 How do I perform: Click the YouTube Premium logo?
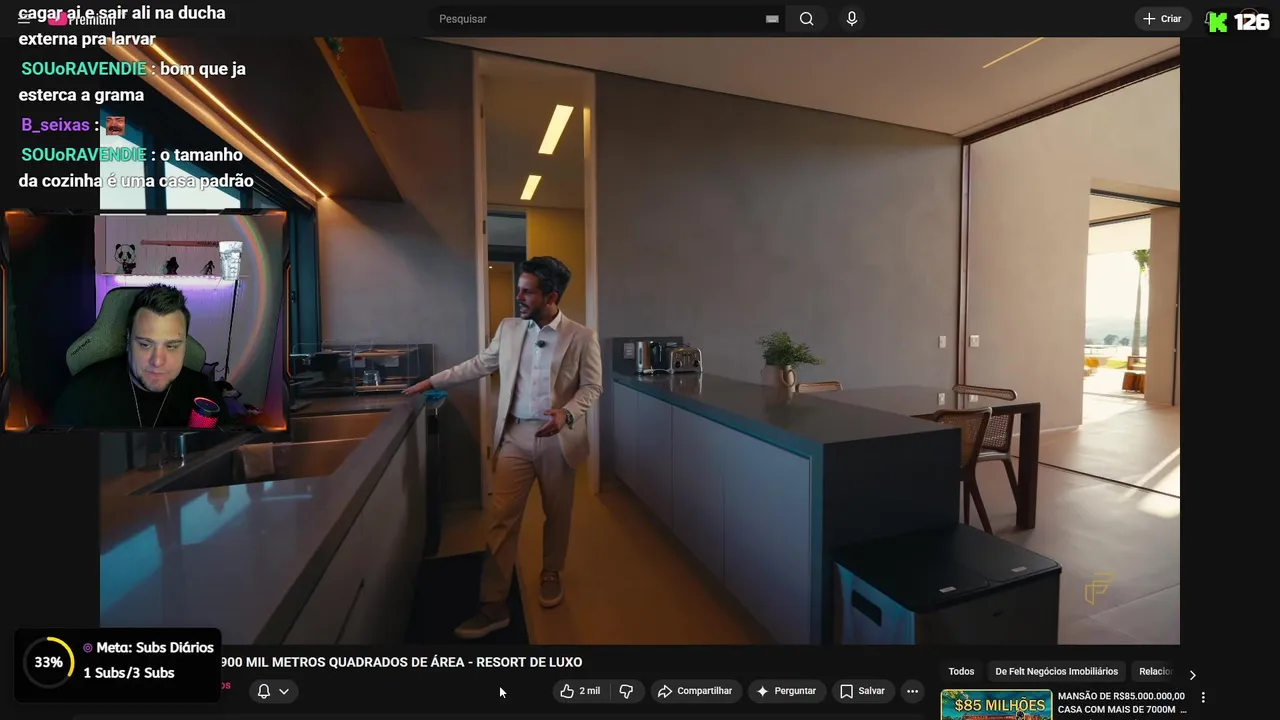pos(82,19)
